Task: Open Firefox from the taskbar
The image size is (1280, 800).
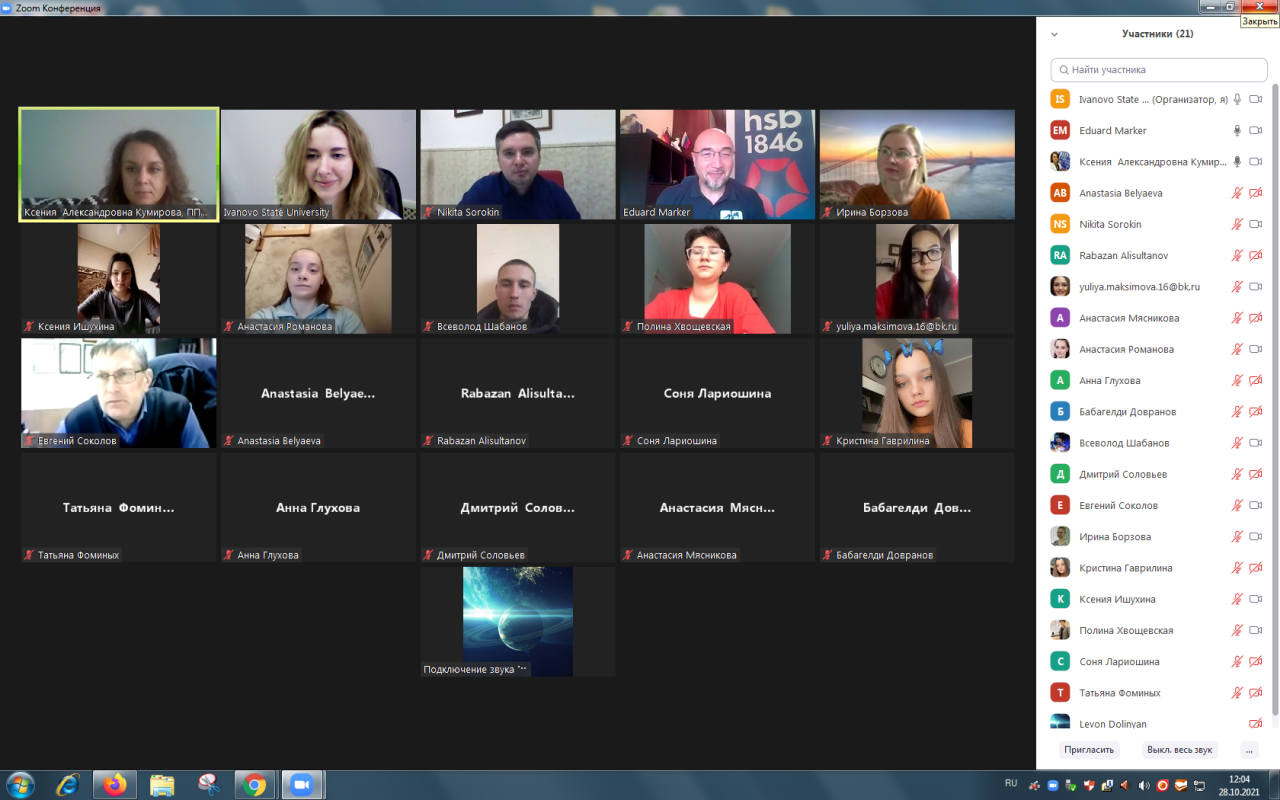Action: click(114, 784)
